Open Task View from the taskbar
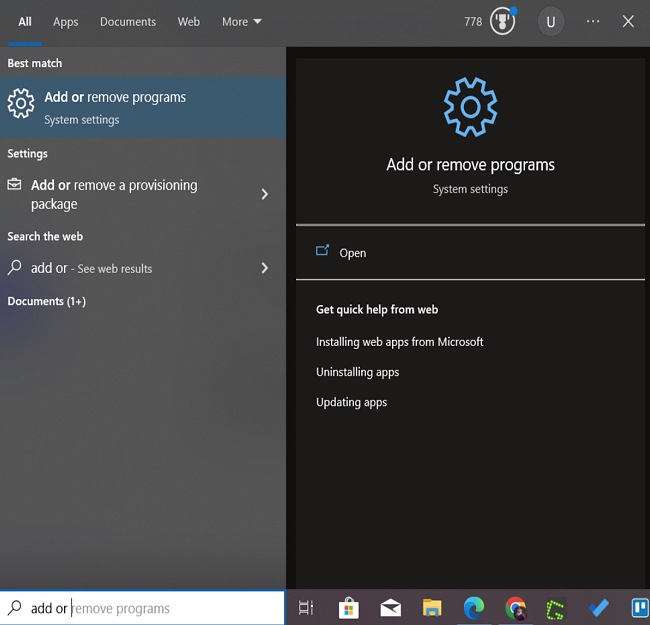Viewport: 650px width, 625px height. pos(306,608)
